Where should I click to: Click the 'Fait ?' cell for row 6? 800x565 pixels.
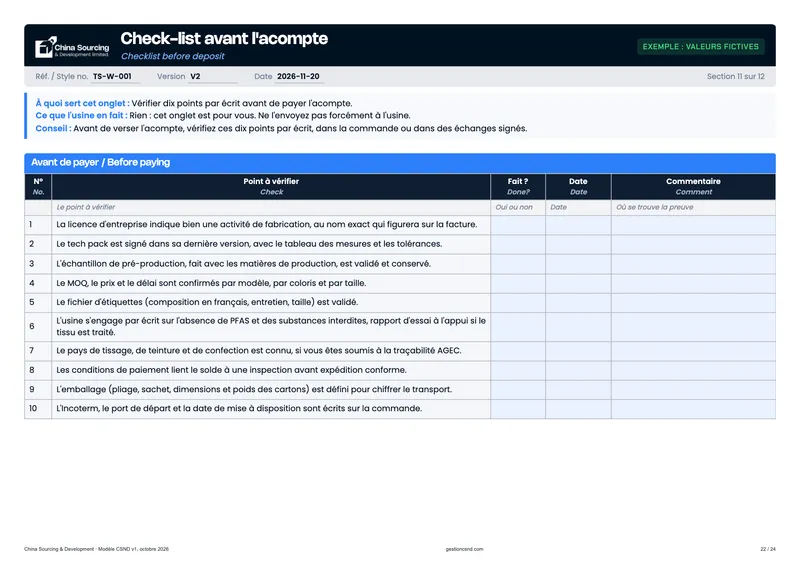click(518, 327)
